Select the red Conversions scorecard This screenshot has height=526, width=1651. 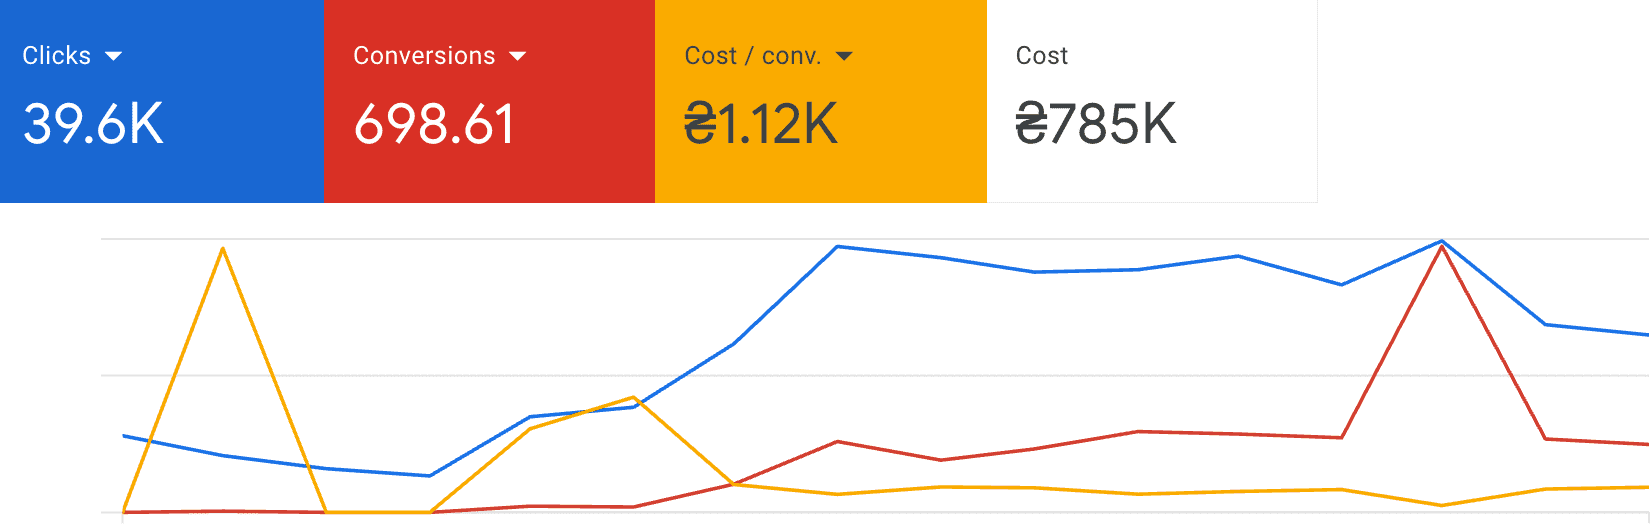(489, 101)
